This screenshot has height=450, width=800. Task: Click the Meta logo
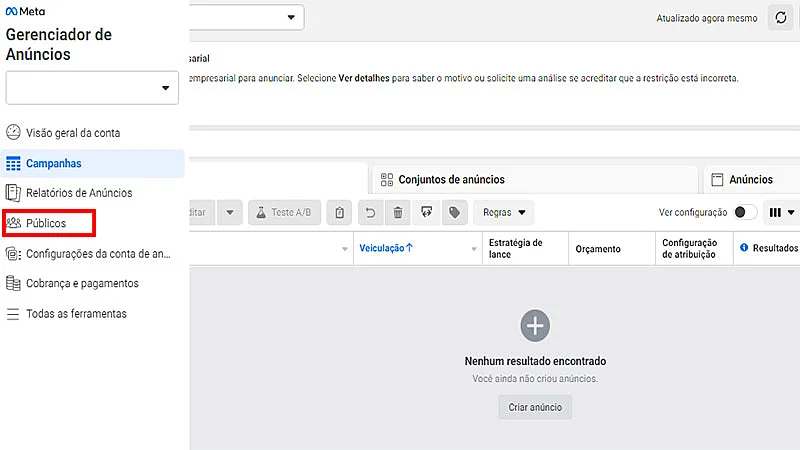(25, 11)
